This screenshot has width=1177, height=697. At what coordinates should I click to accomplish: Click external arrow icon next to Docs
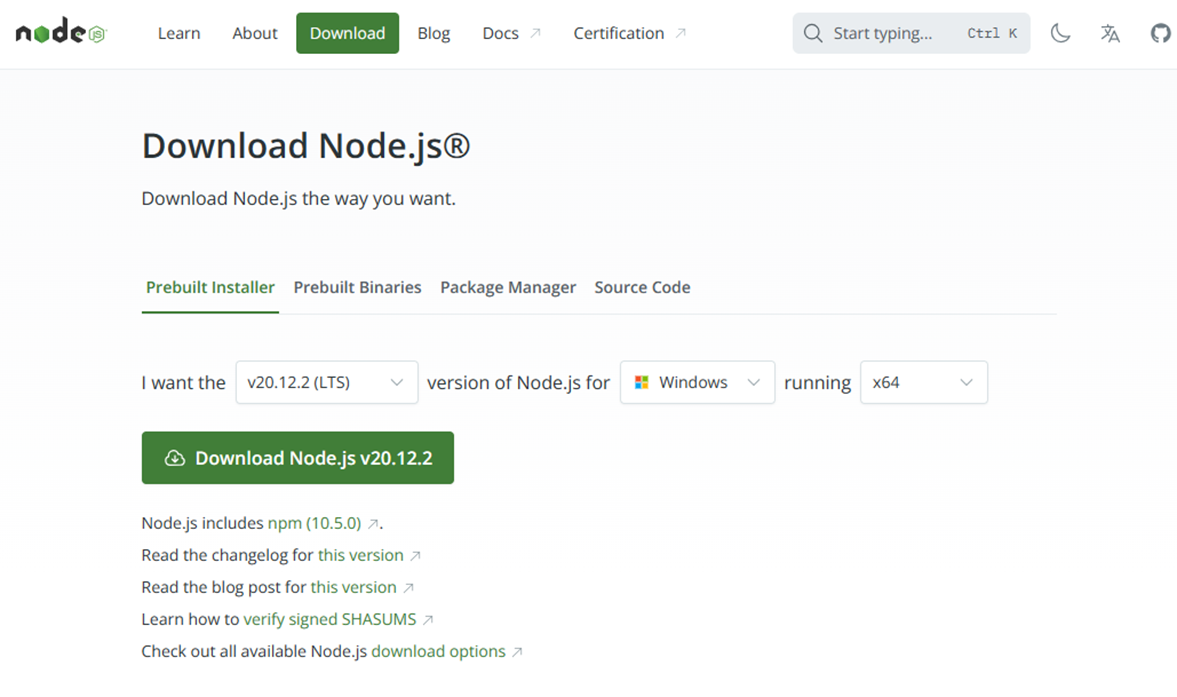coord(535,33)
